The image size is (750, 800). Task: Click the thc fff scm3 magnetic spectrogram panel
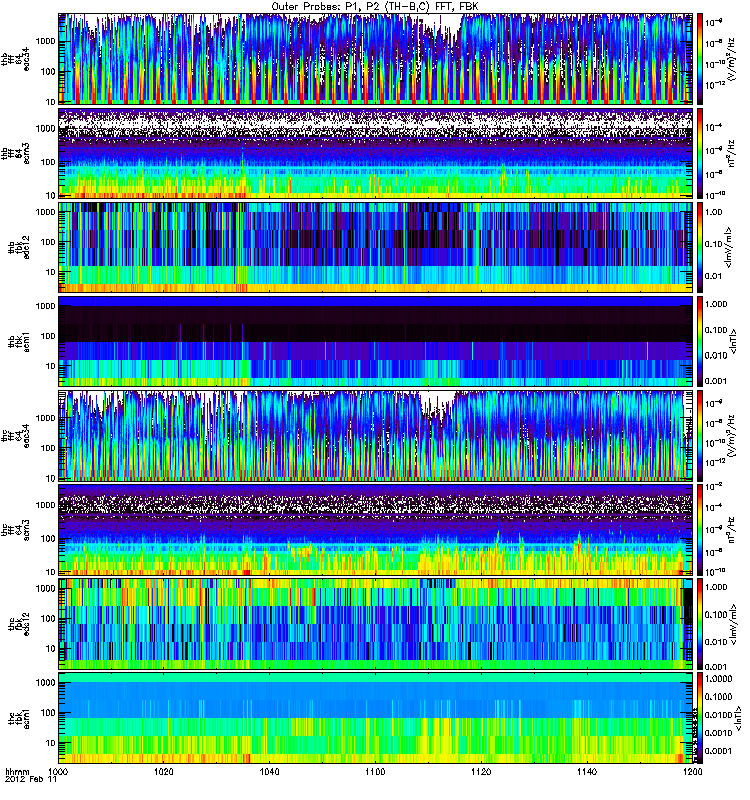pos(376,530)
